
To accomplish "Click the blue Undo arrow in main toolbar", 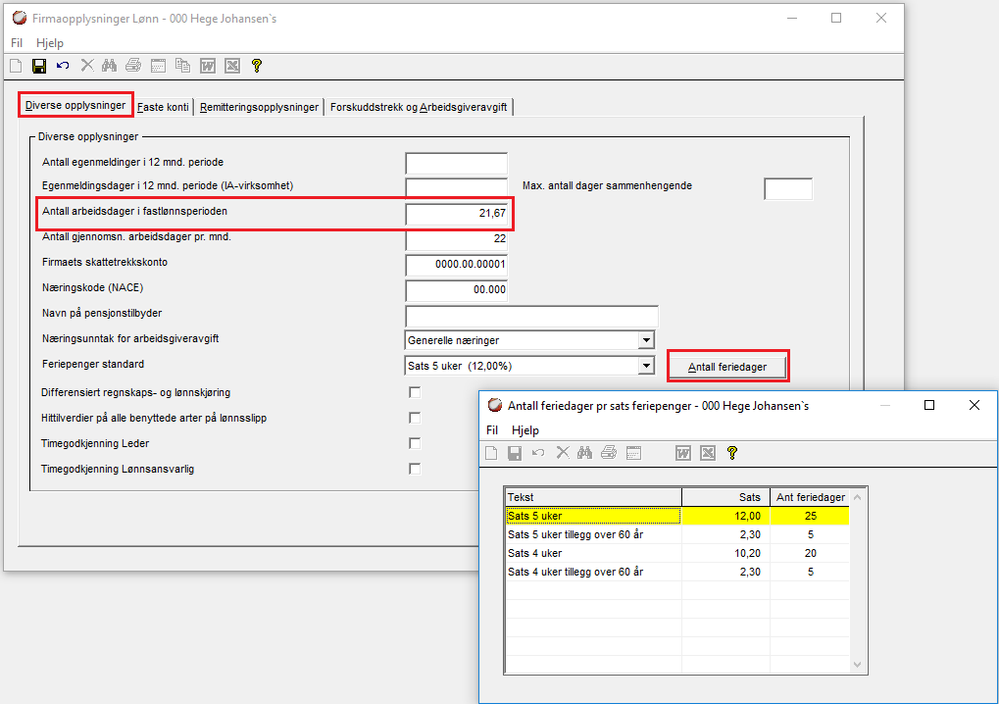I will pos(63,66).
